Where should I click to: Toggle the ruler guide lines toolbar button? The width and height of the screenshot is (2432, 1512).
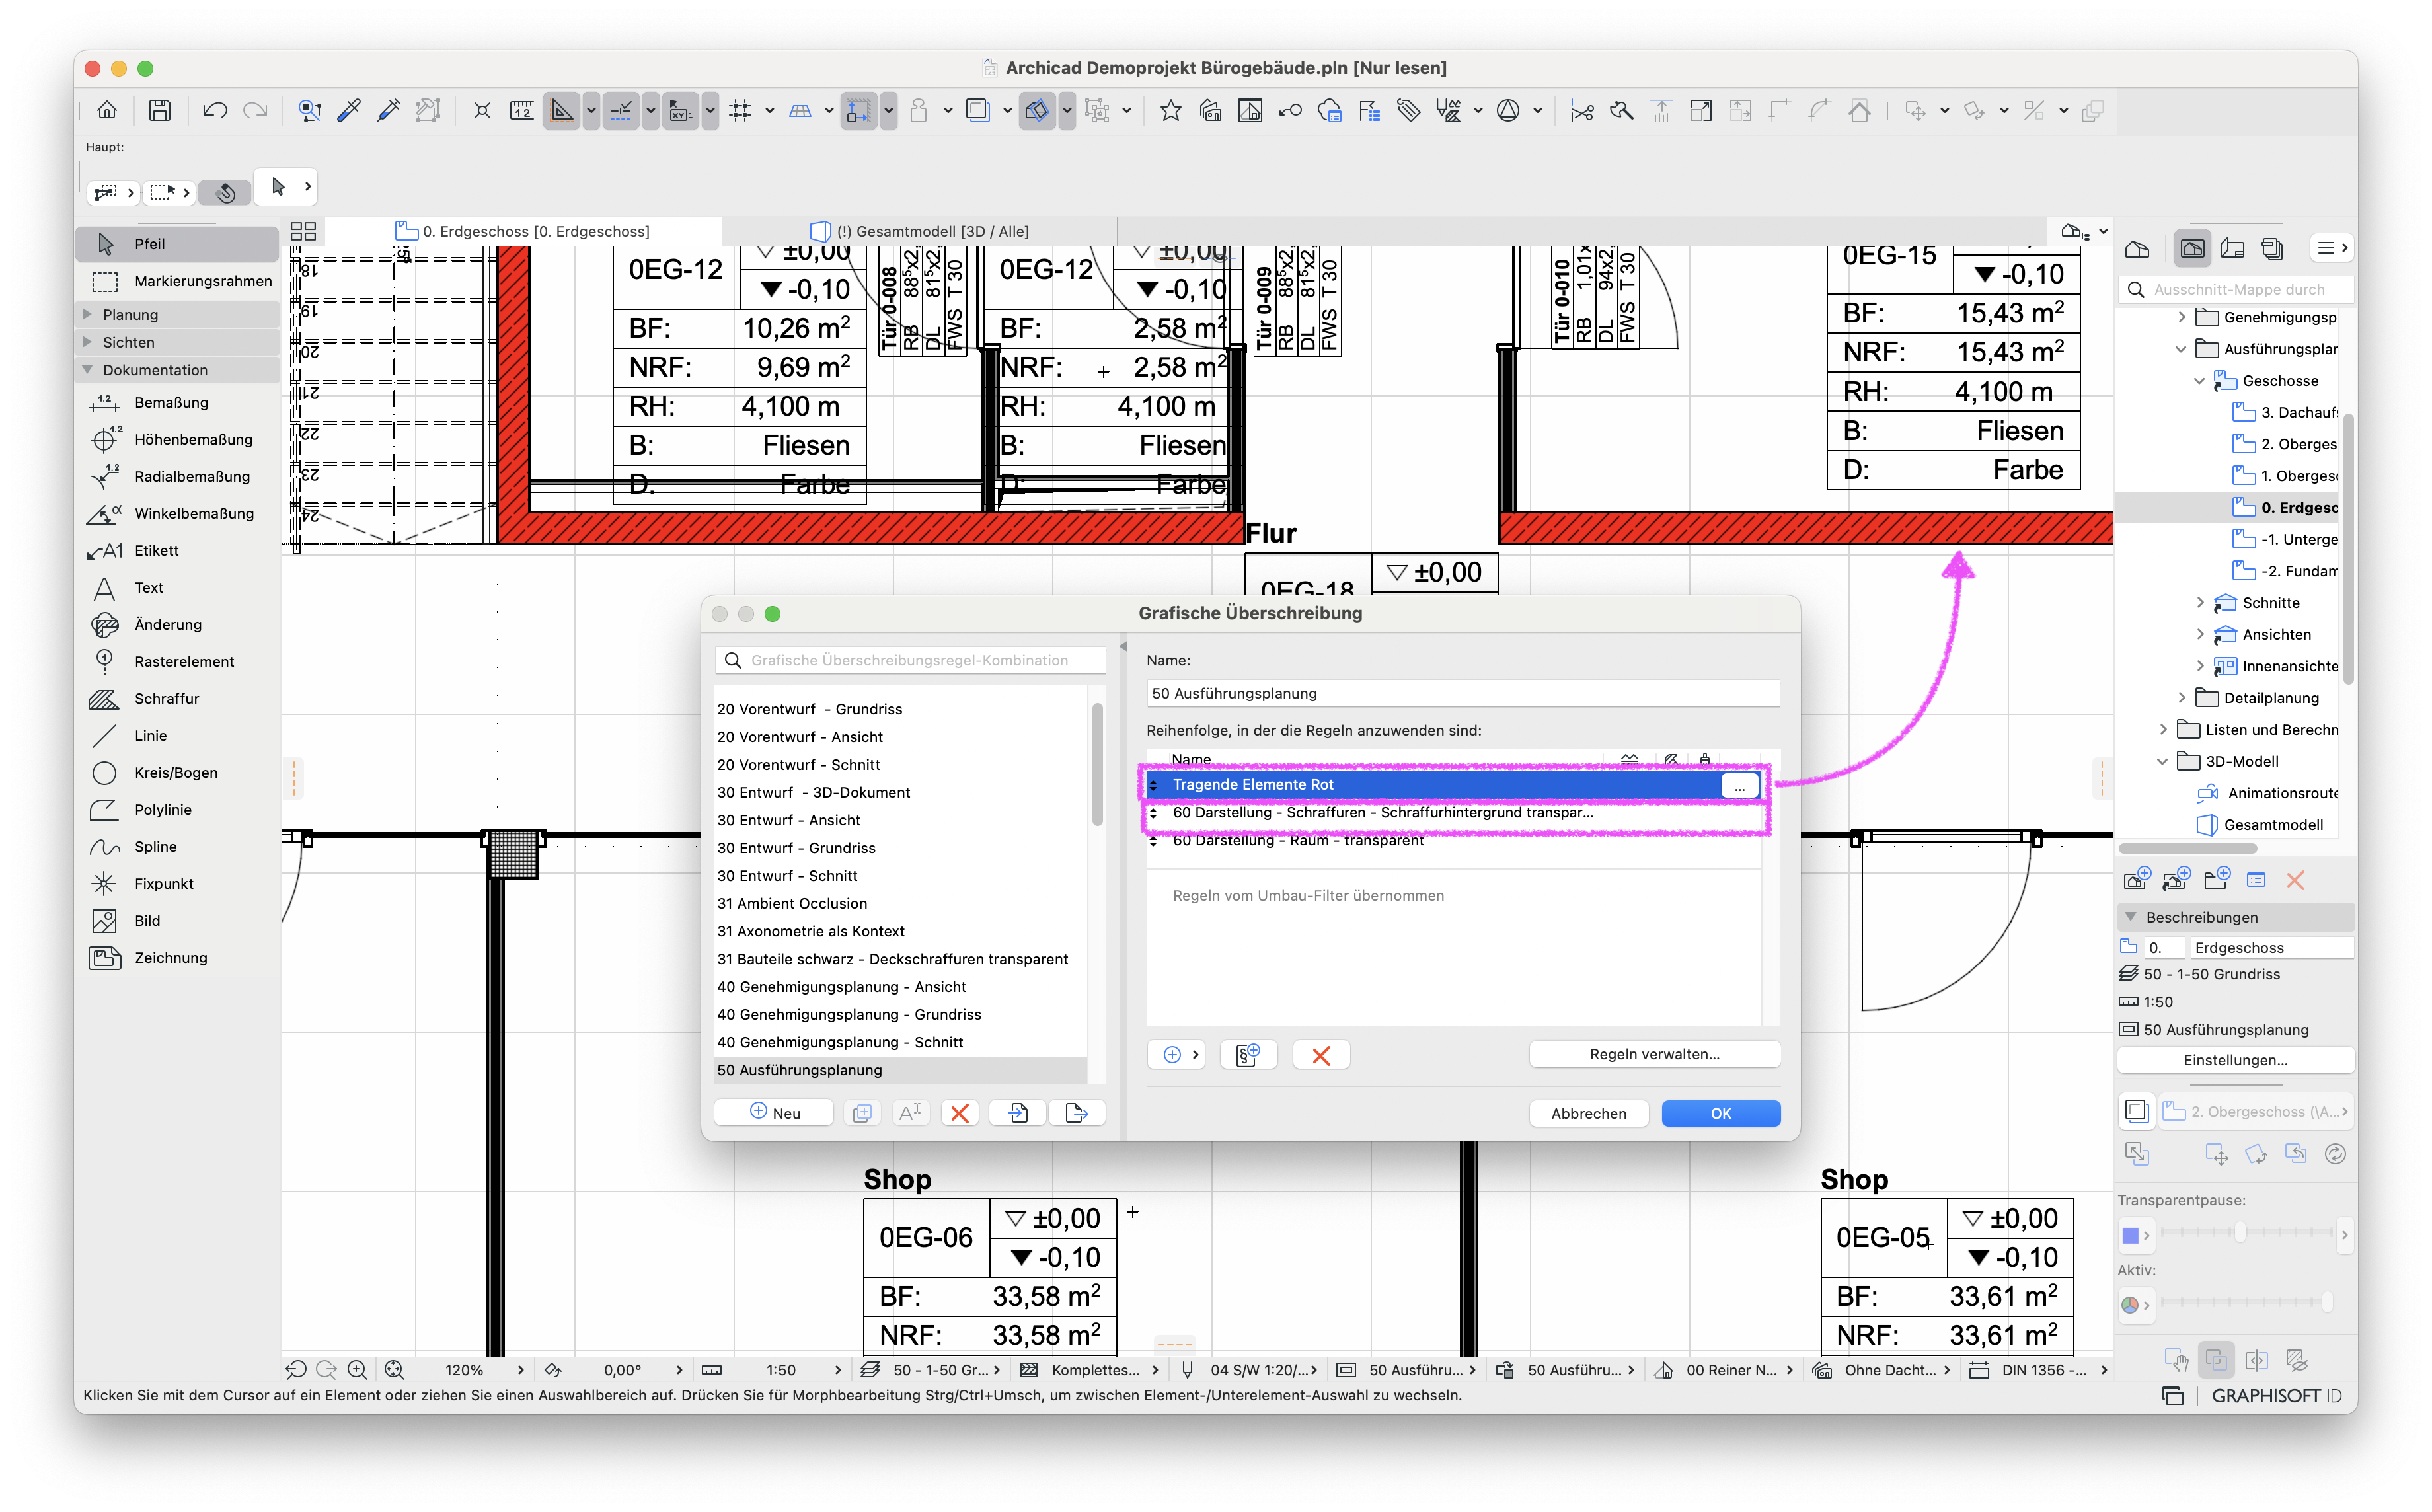click(x=562, y=110)
